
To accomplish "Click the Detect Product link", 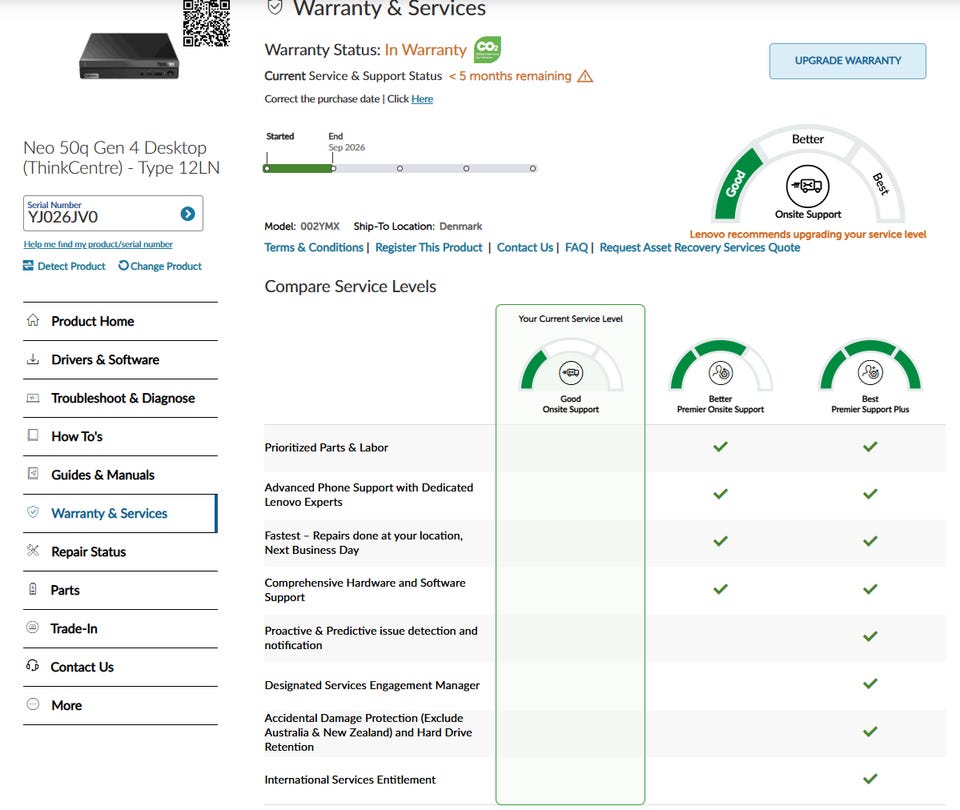I will pyautogui.click(x=71, y=266).
